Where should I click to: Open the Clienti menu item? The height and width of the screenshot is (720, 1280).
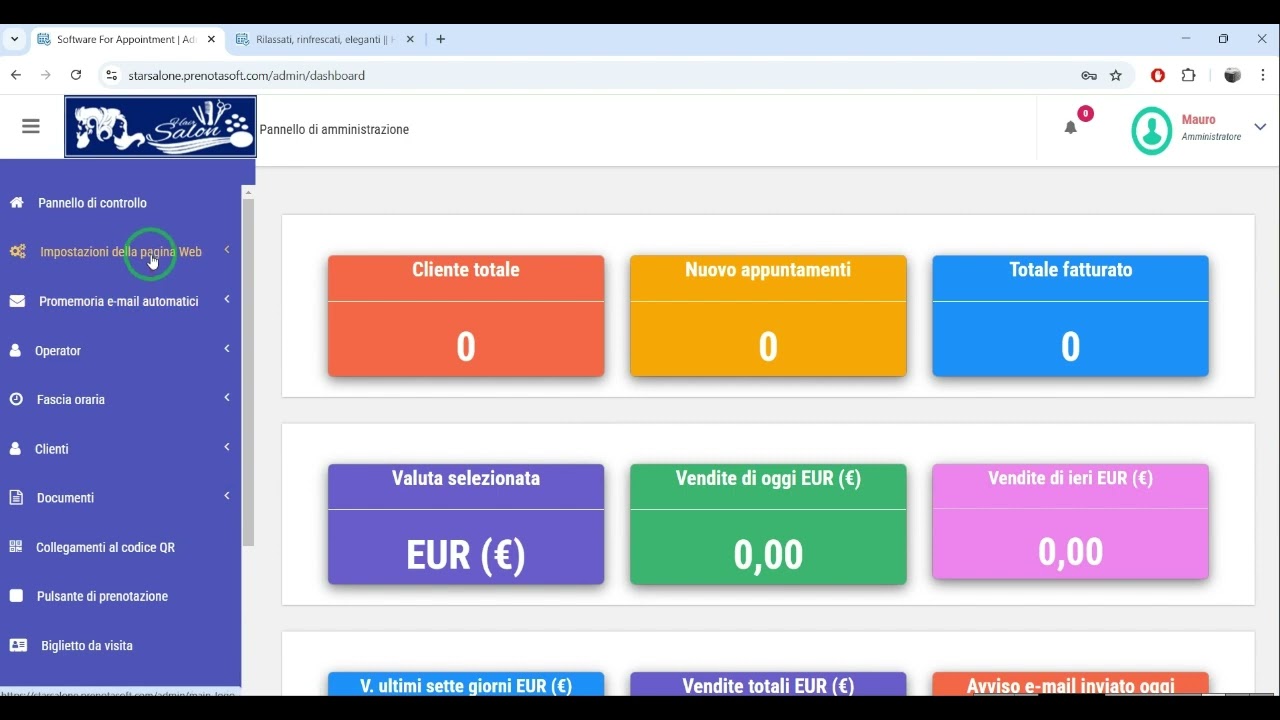52,449
